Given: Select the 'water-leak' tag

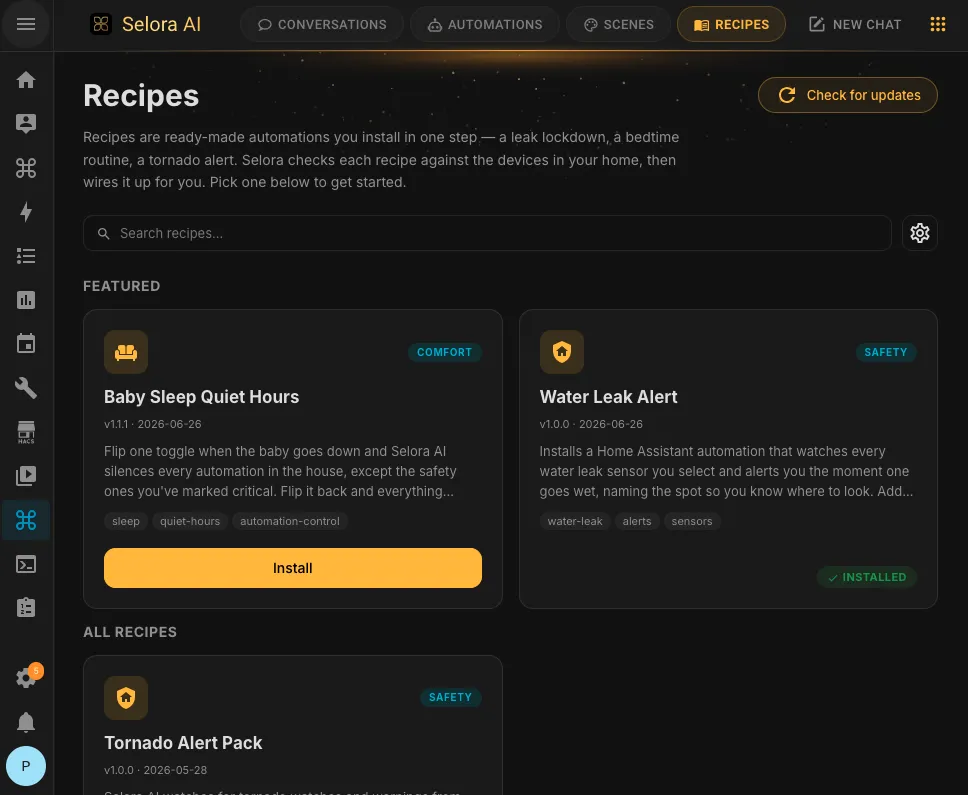Looking at the screenshot, I should coord(575,521).
